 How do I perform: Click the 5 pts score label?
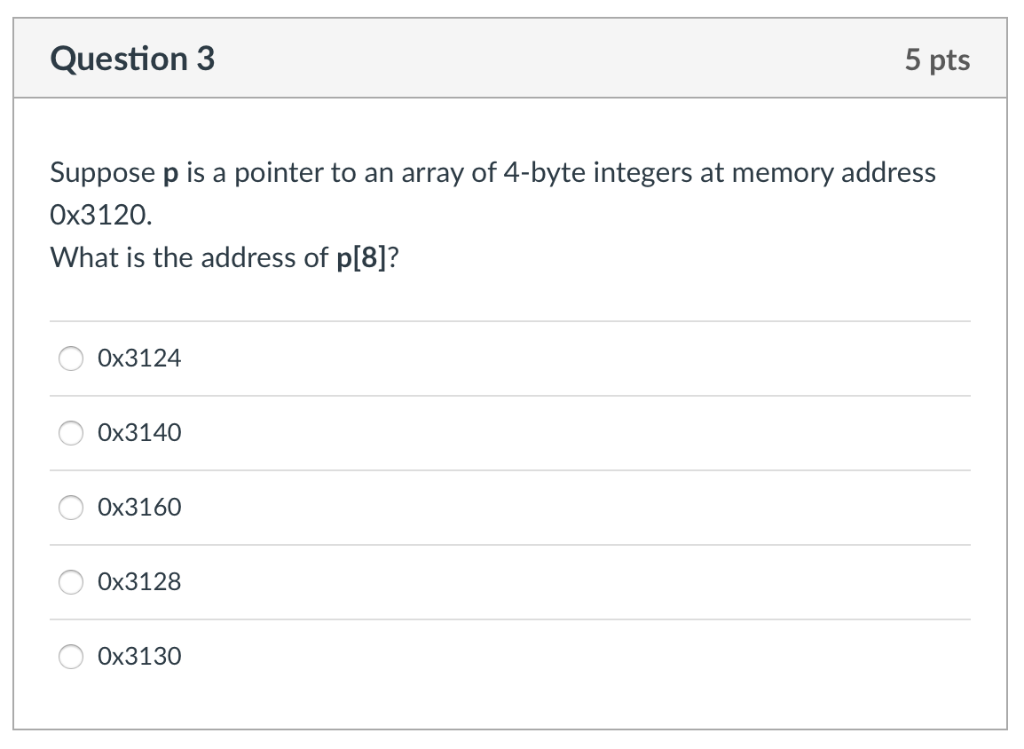point(937,59)
